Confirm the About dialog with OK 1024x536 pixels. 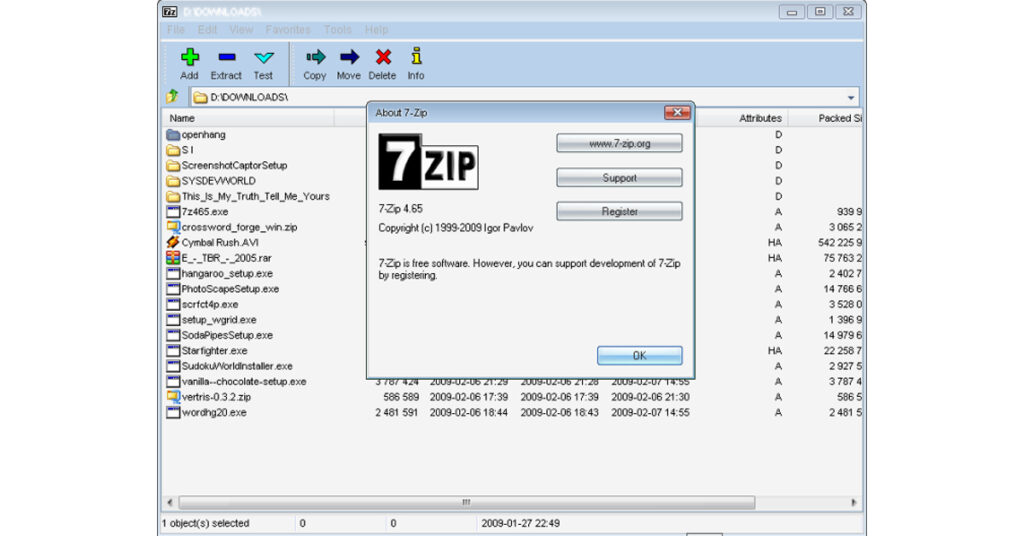pos(639,356)
